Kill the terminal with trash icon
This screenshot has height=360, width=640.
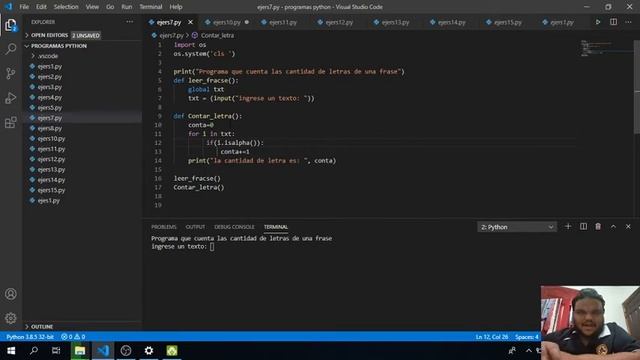[x=598, y=227]
